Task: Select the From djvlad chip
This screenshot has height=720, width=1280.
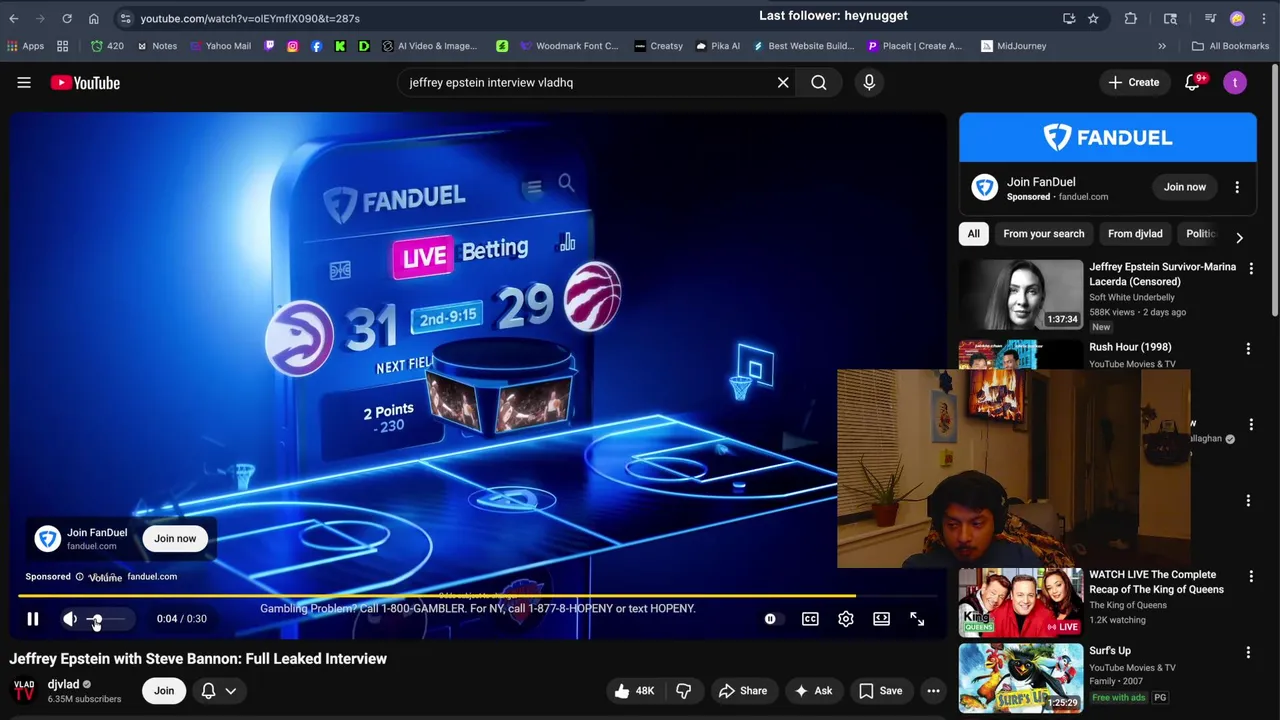Action: 1135,234
